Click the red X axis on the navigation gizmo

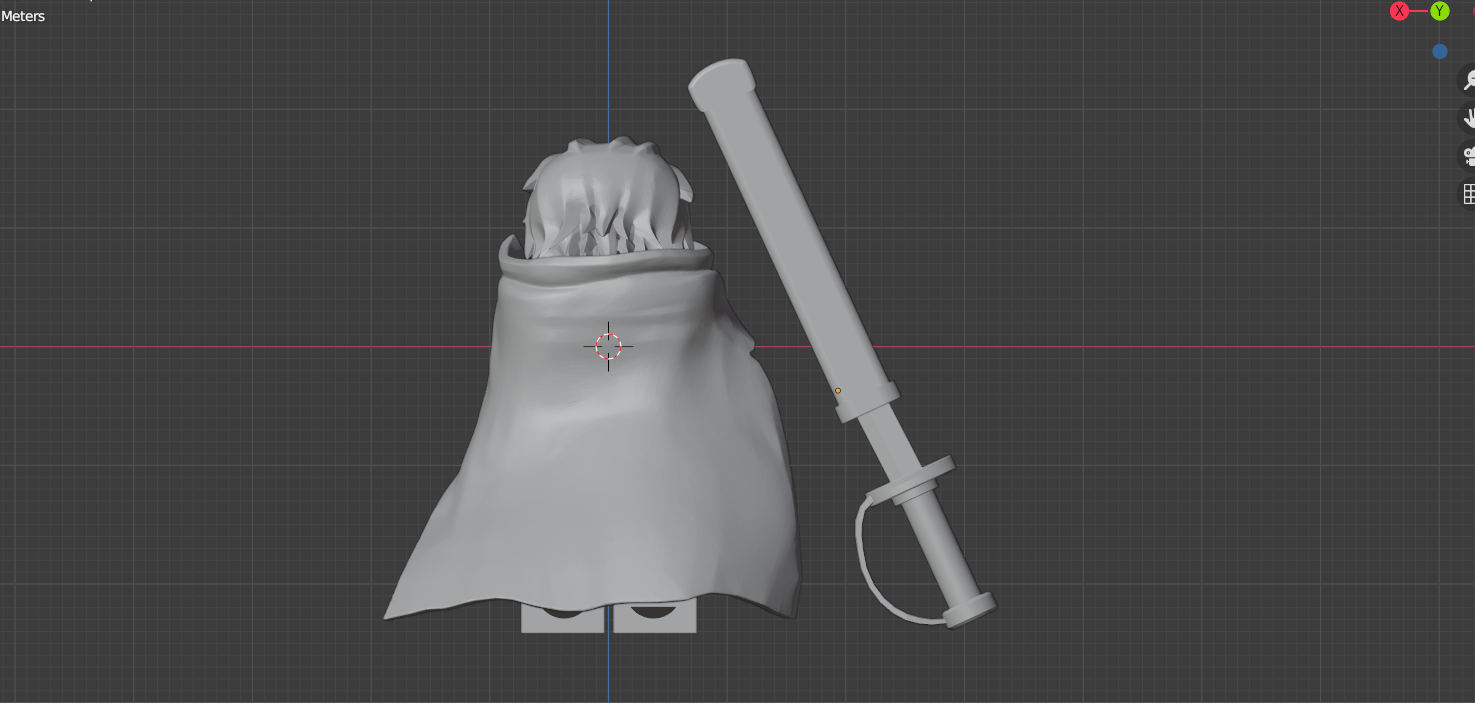1399,11
